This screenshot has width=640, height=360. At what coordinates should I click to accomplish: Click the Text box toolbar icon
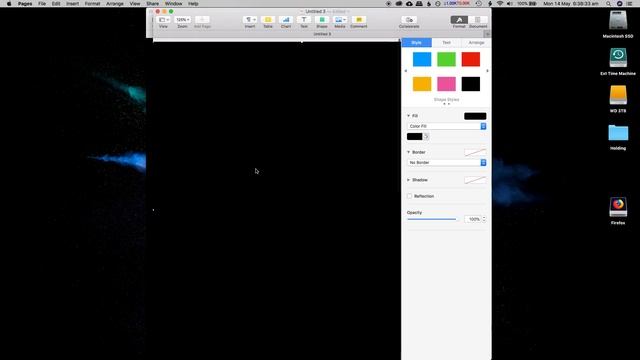304,20
